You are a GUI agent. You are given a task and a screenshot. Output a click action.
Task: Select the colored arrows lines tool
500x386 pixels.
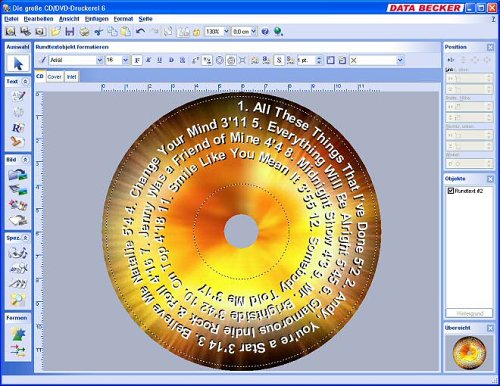[18, 350]
